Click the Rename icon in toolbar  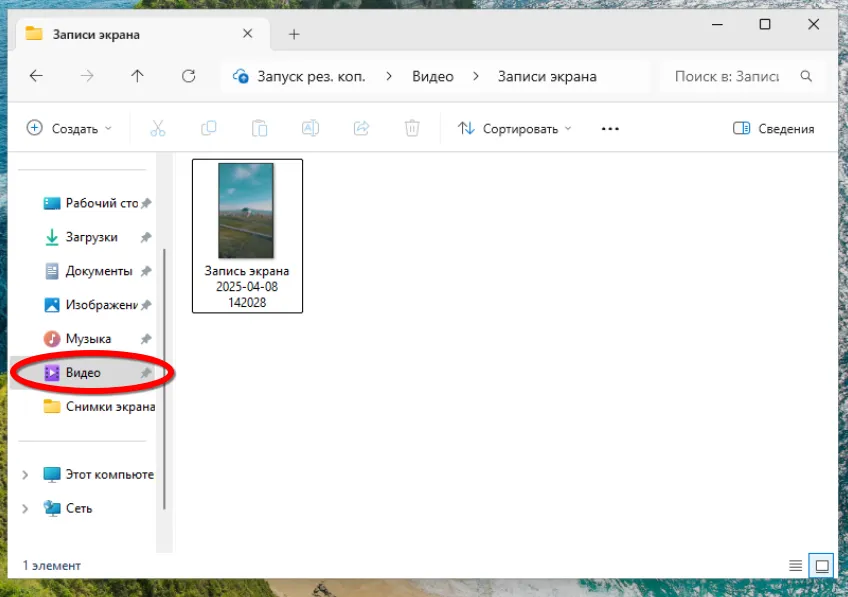pos(310,128)
